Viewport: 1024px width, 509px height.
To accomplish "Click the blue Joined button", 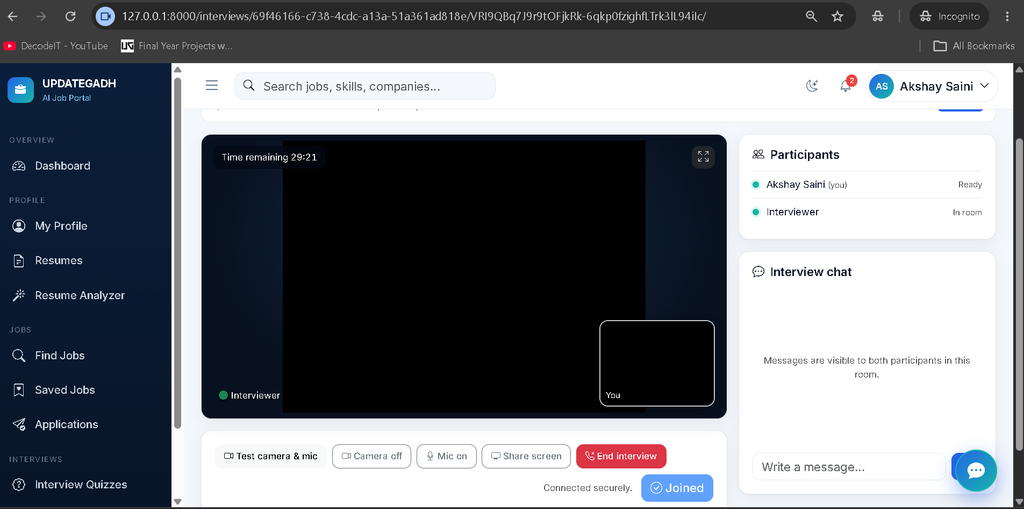I will (x=677, y=488).
